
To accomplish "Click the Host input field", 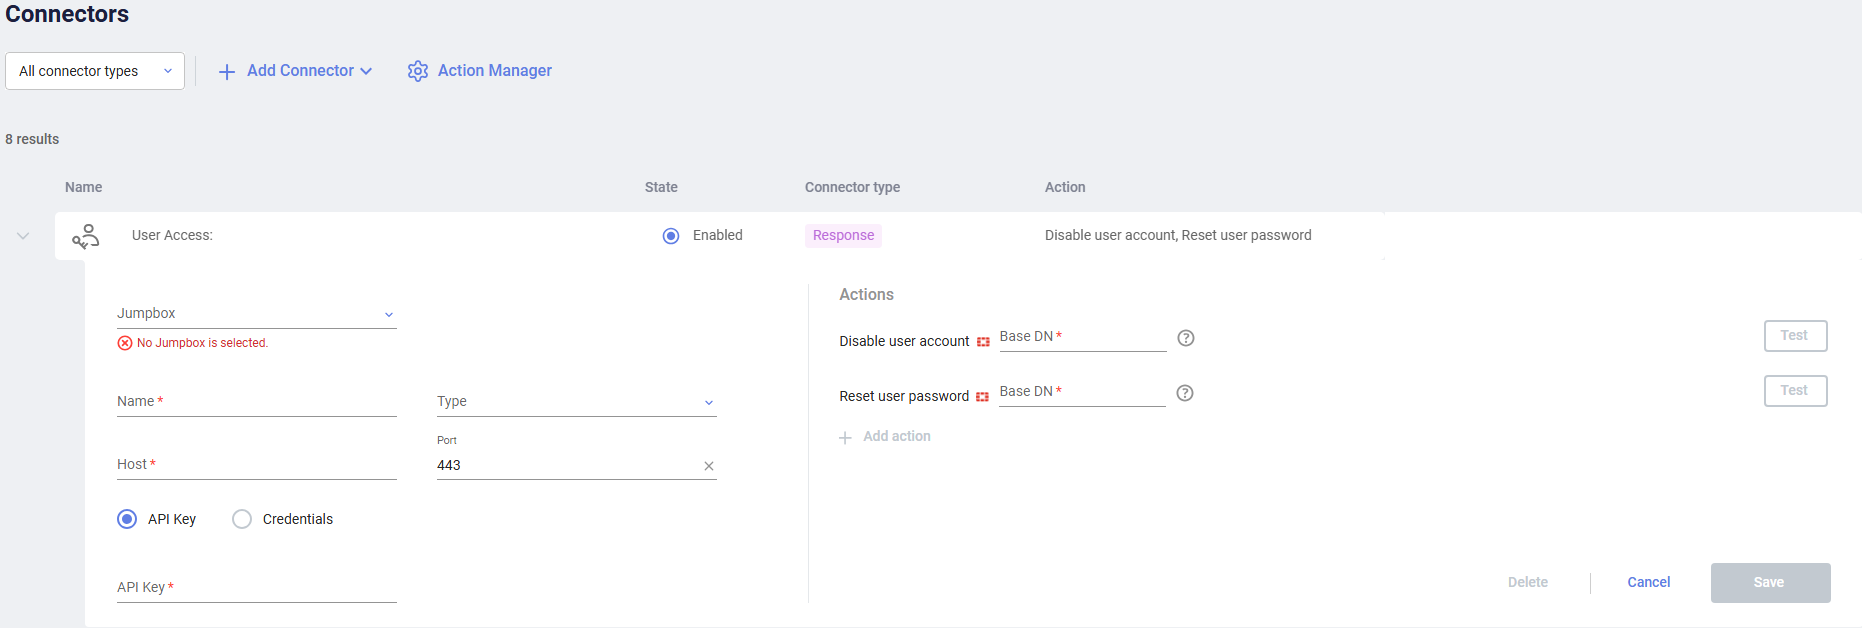I will pyautogui.click(x=256, y=465).
